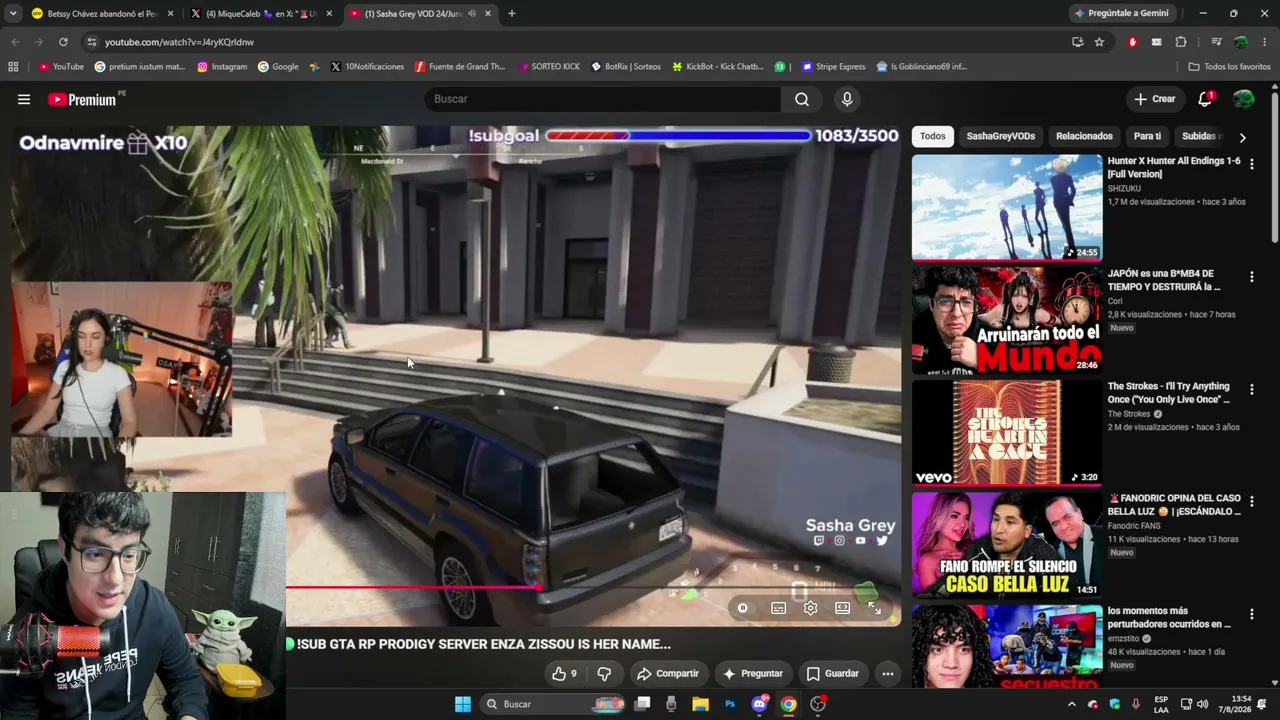Start voice search with the microphone

click(847, 99)
